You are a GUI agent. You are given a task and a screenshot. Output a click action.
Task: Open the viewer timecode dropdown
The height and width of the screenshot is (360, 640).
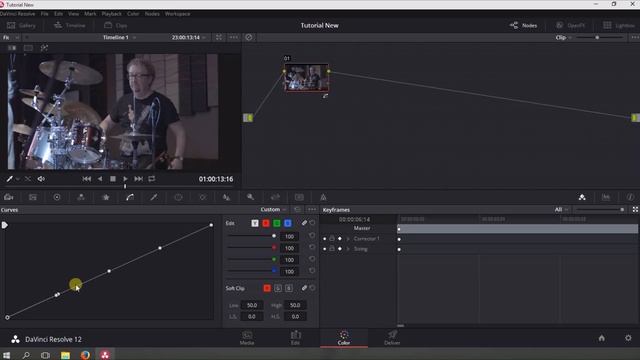click(188, 37)
